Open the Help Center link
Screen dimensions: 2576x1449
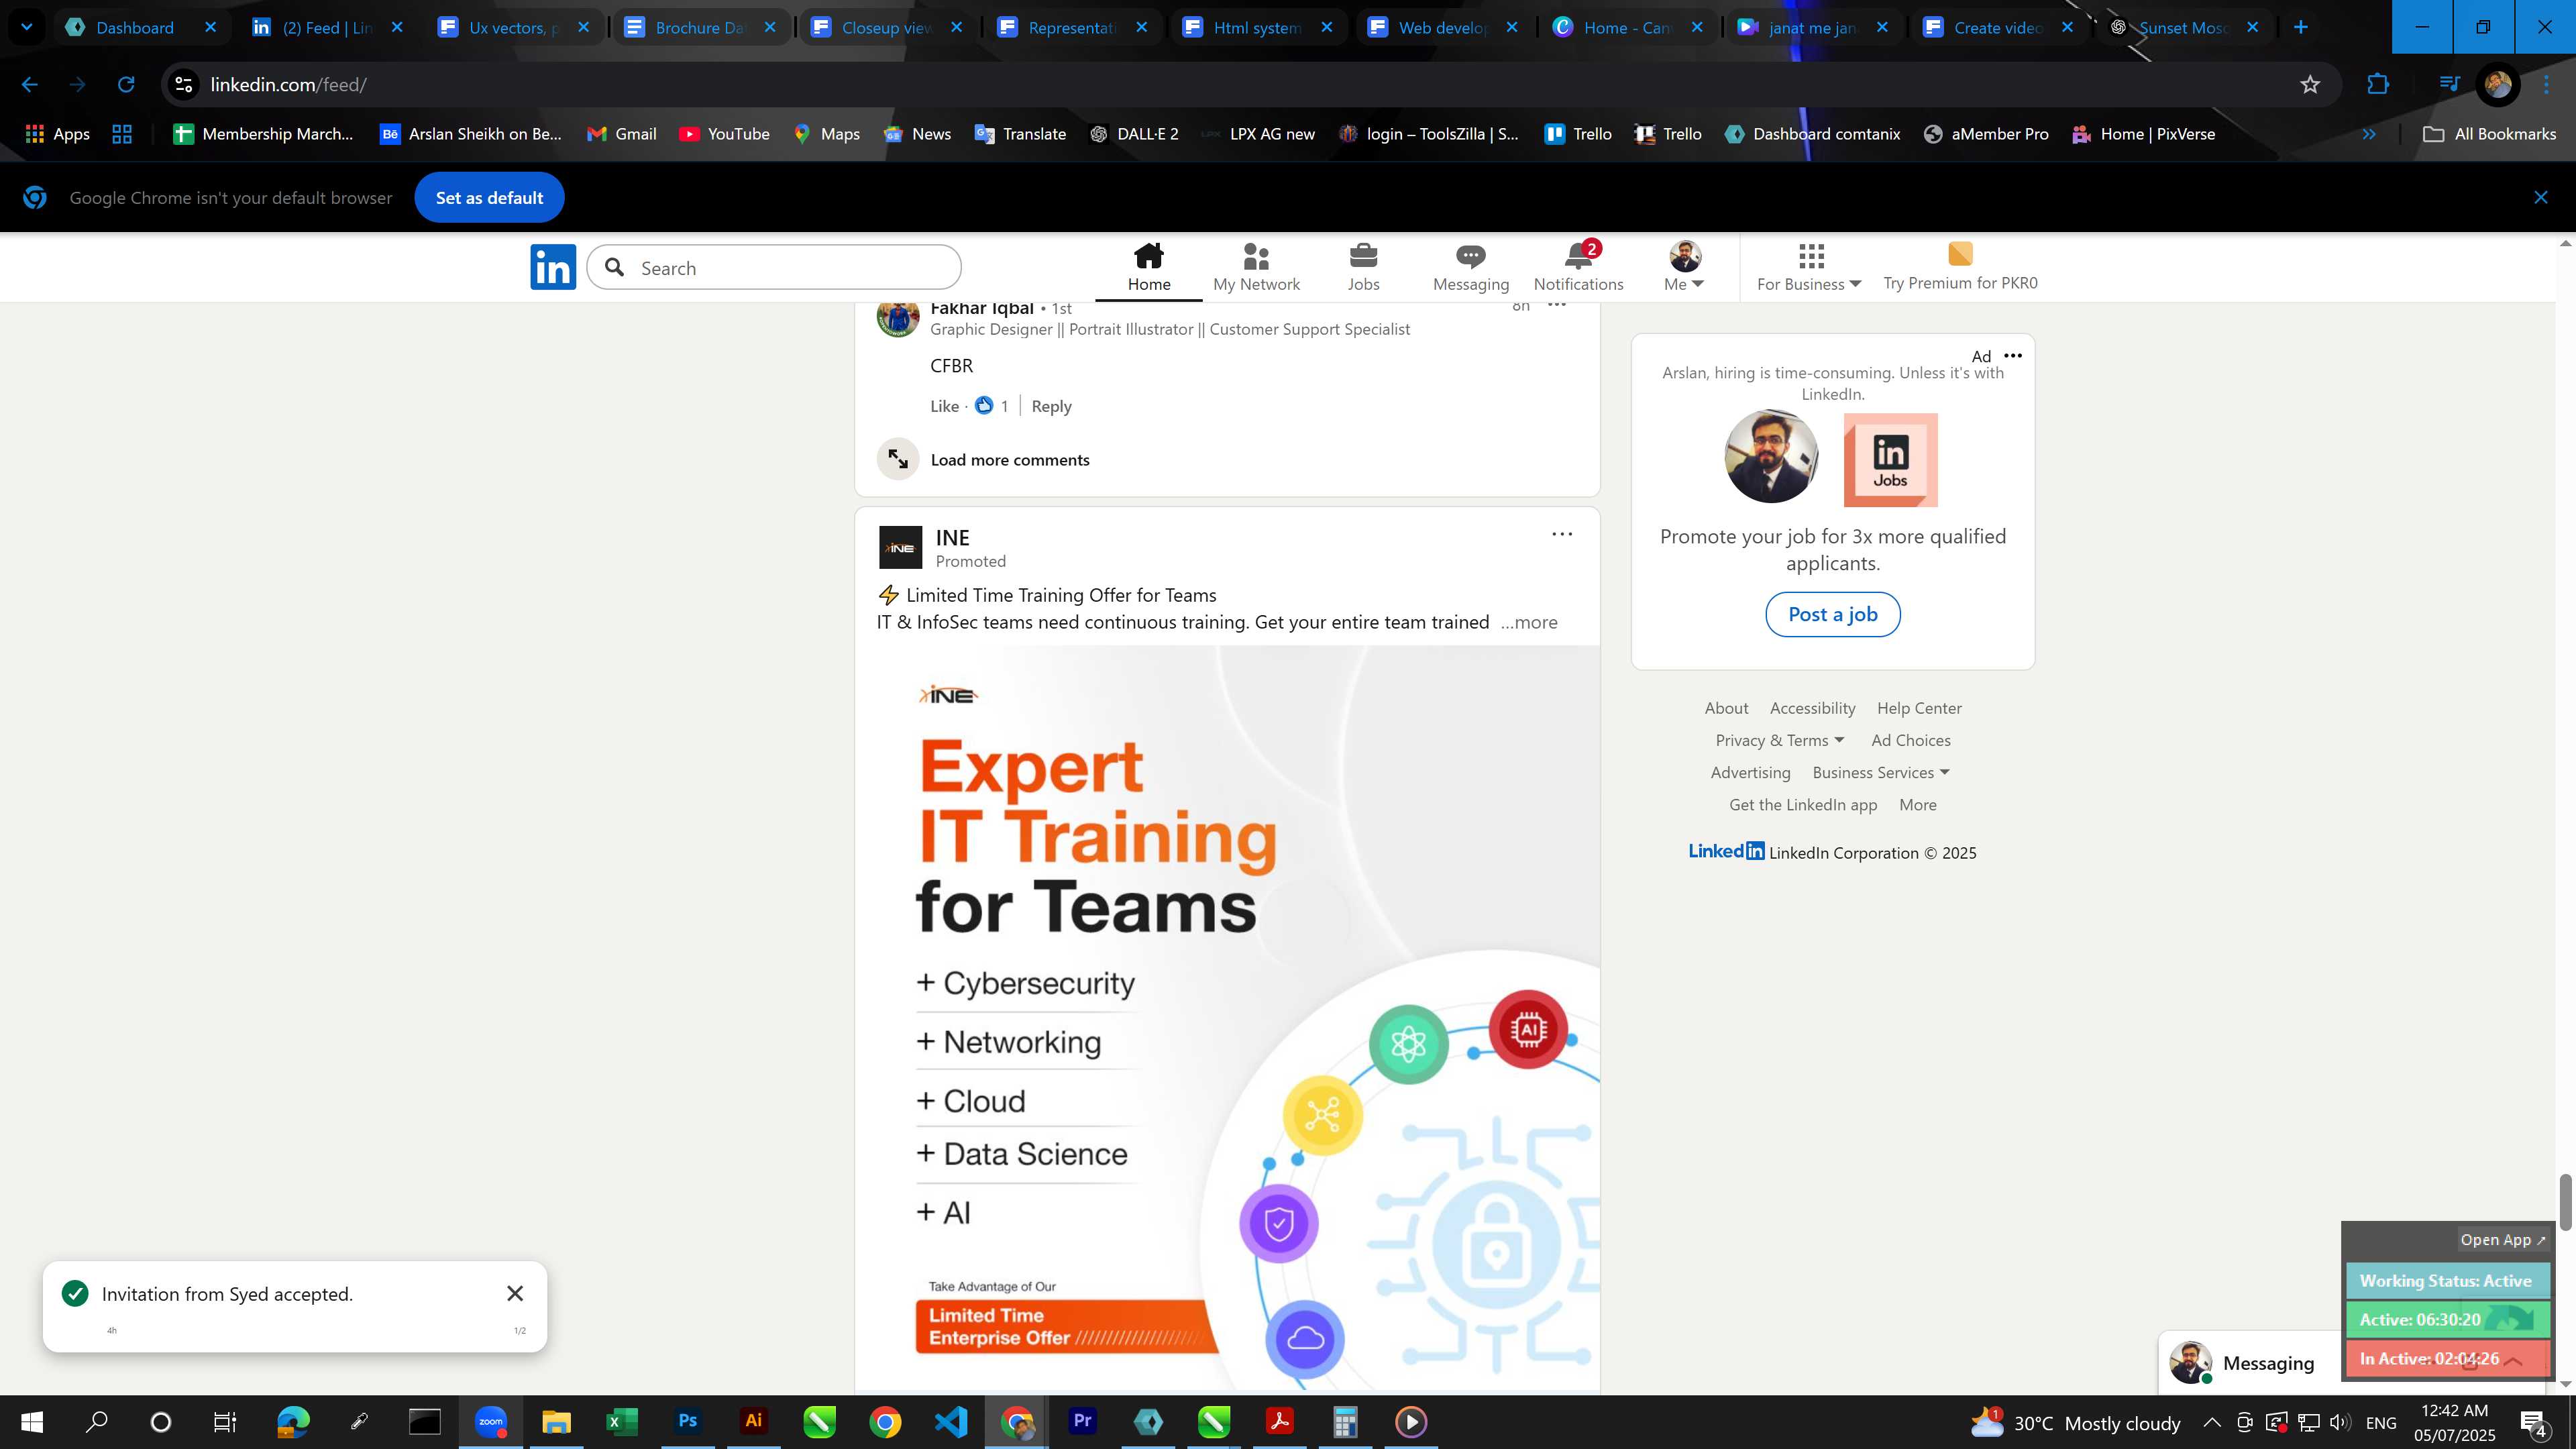1918,708
